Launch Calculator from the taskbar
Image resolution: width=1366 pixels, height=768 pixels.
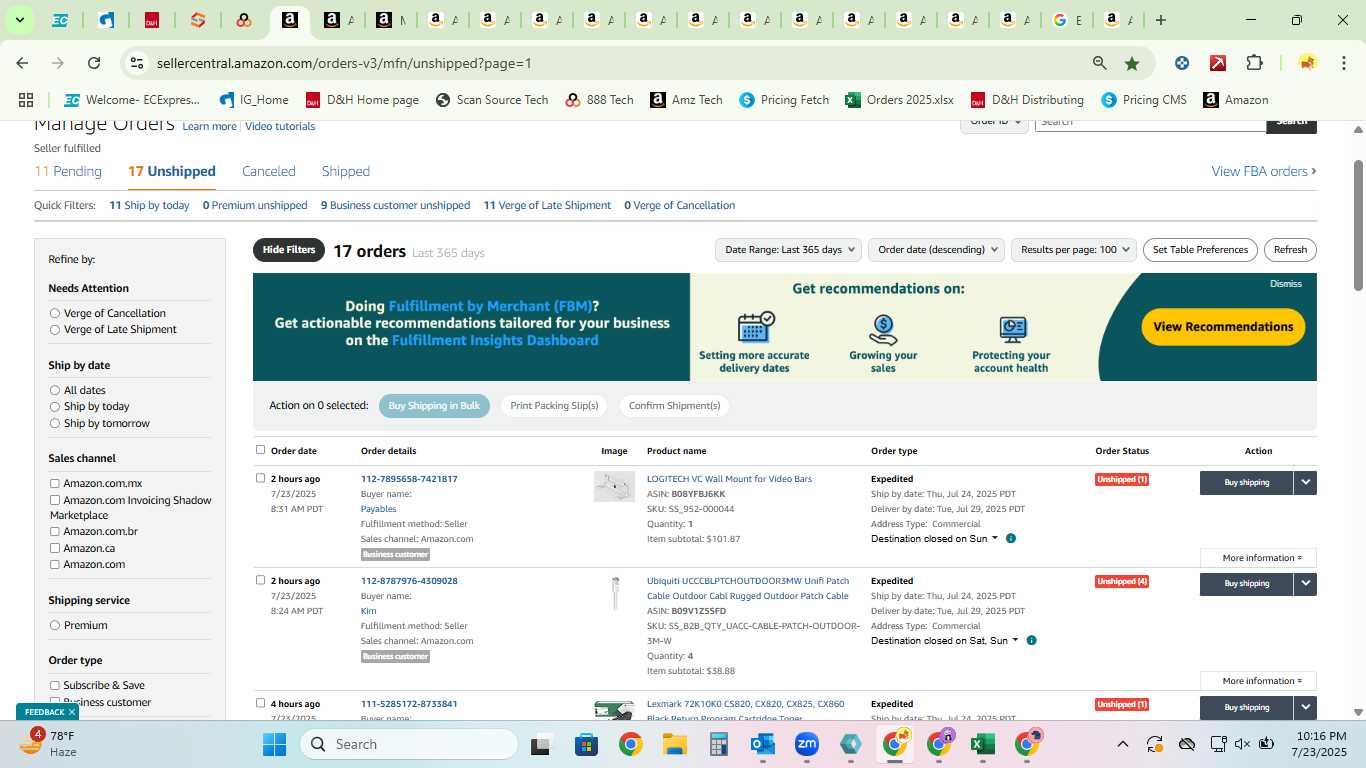pyautogui.click(x=718, y=744)
